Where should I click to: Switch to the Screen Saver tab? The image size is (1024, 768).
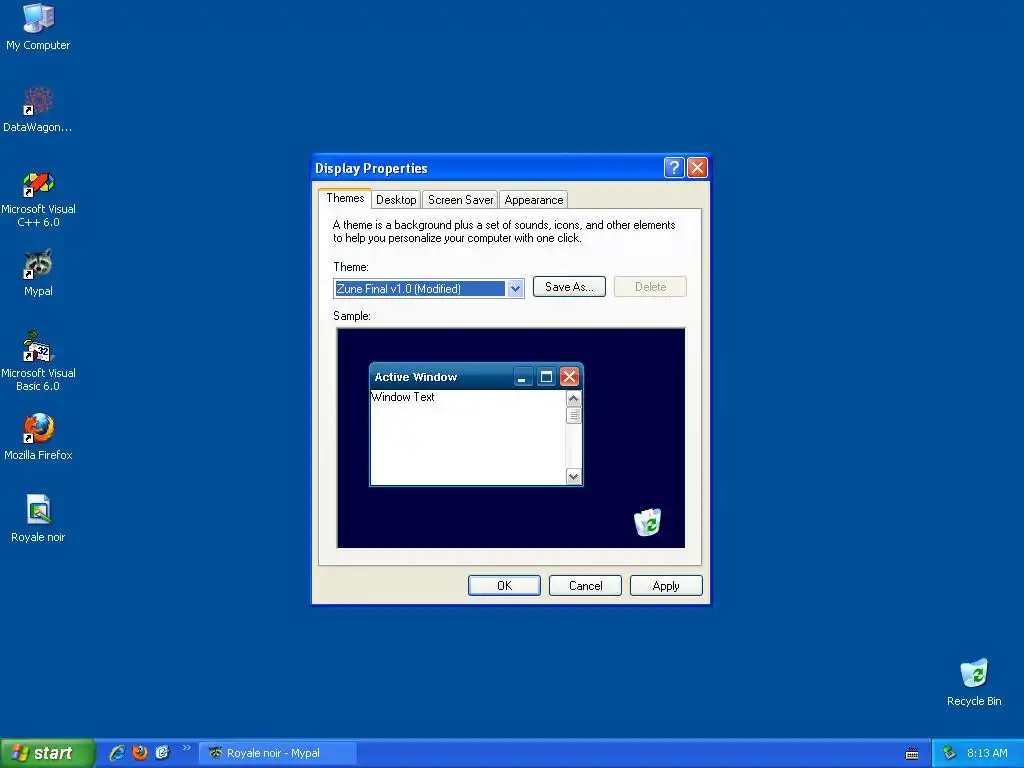tap(460, 200)
